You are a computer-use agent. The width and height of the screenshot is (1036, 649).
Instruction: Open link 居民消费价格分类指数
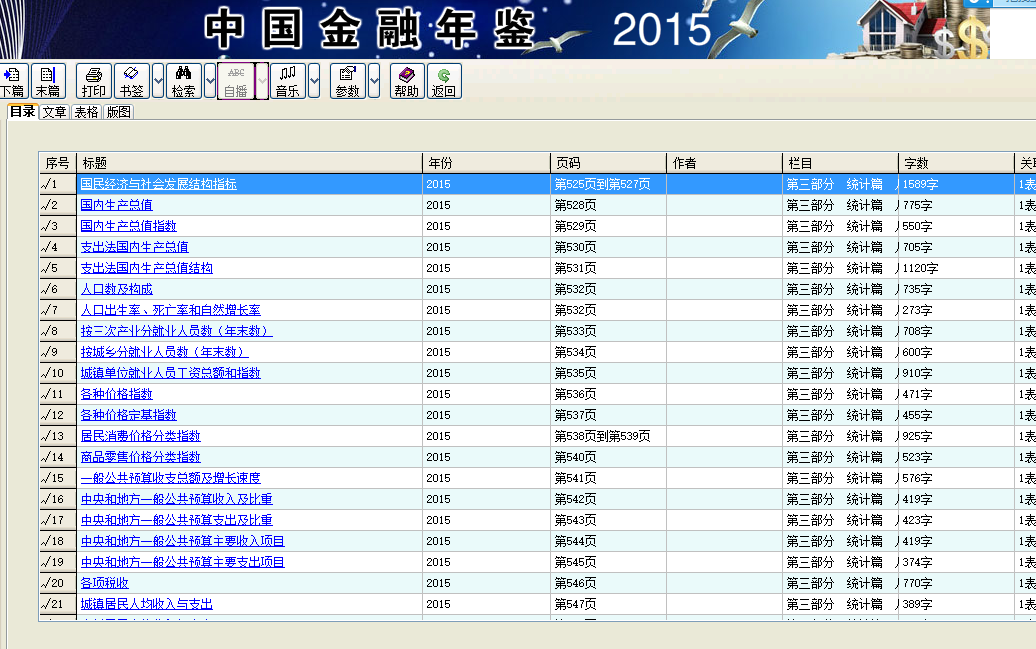coord(140,436)
